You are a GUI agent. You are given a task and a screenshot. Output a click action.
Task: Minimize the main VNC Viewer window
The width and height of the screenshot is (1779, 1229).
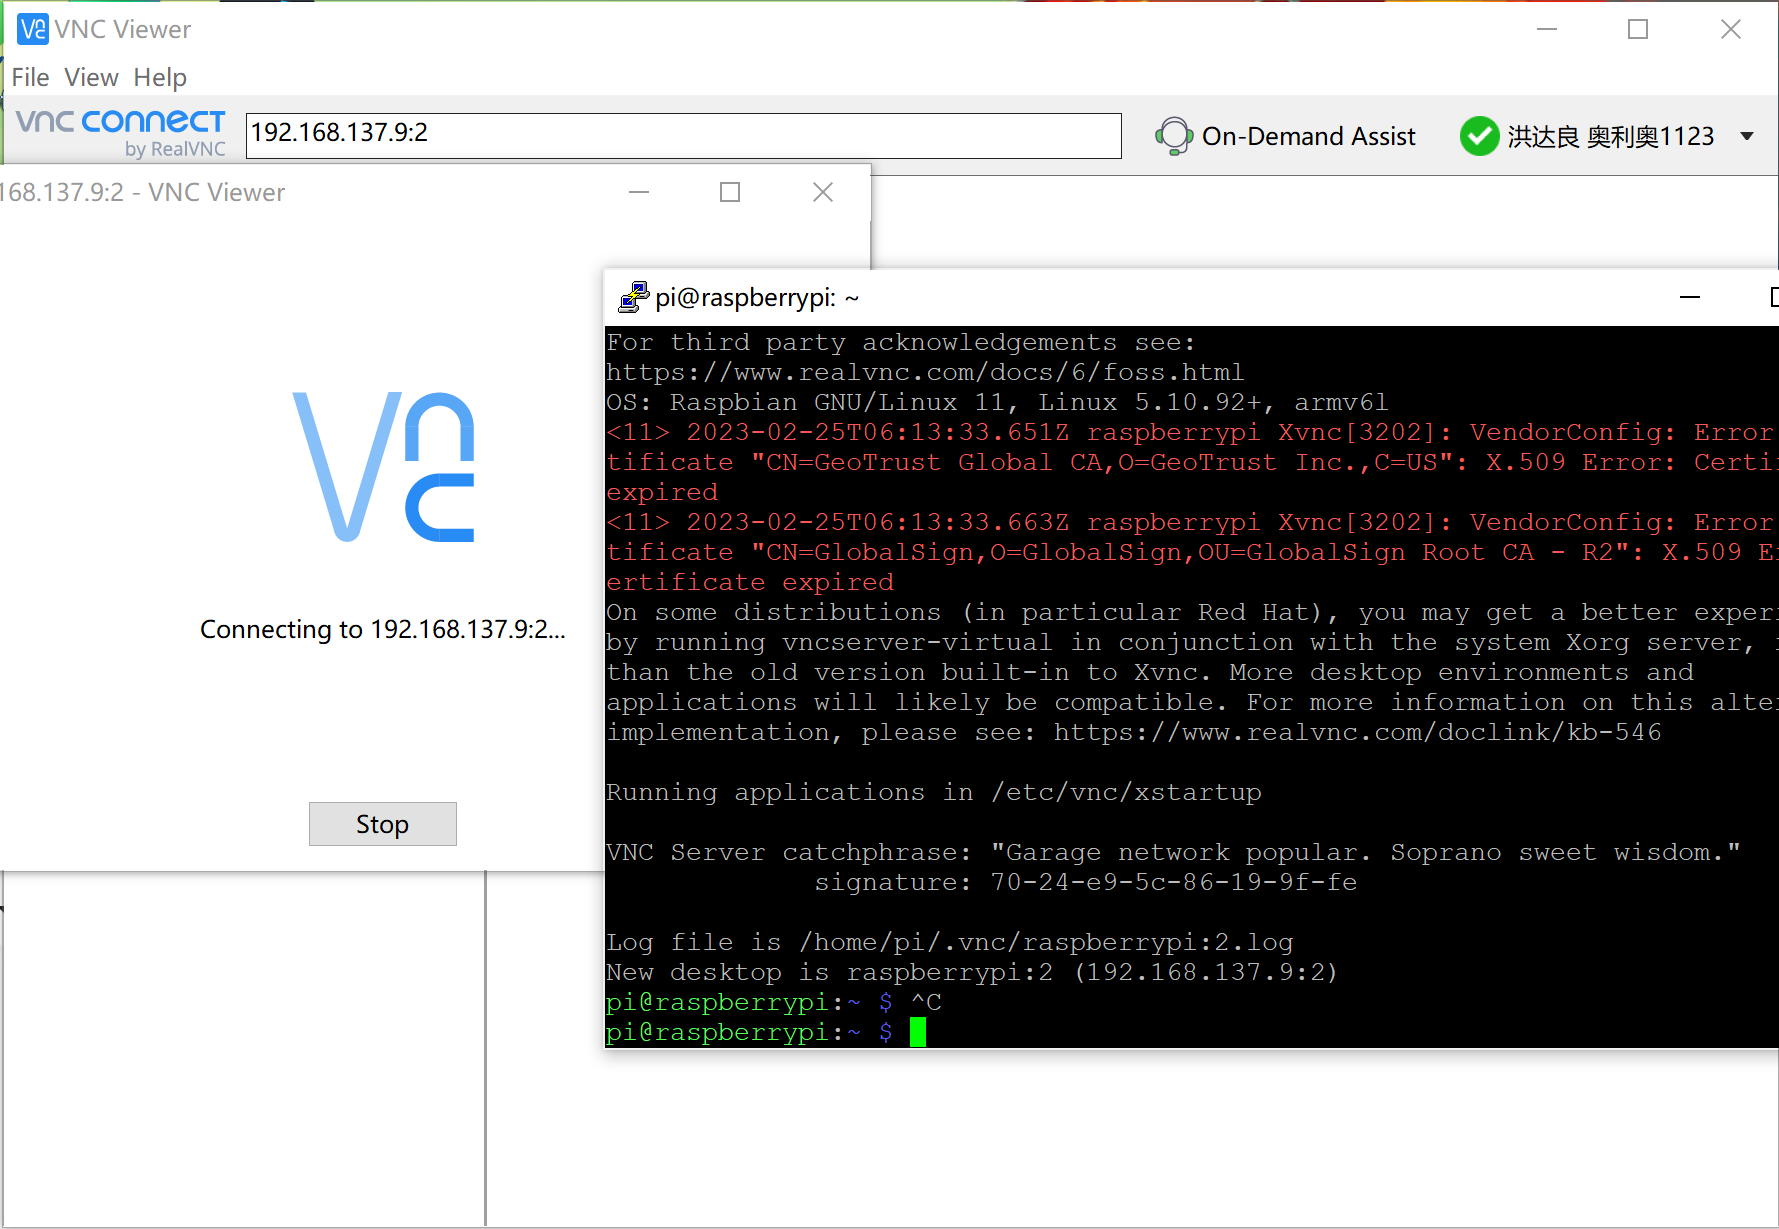coord(1546,29)
